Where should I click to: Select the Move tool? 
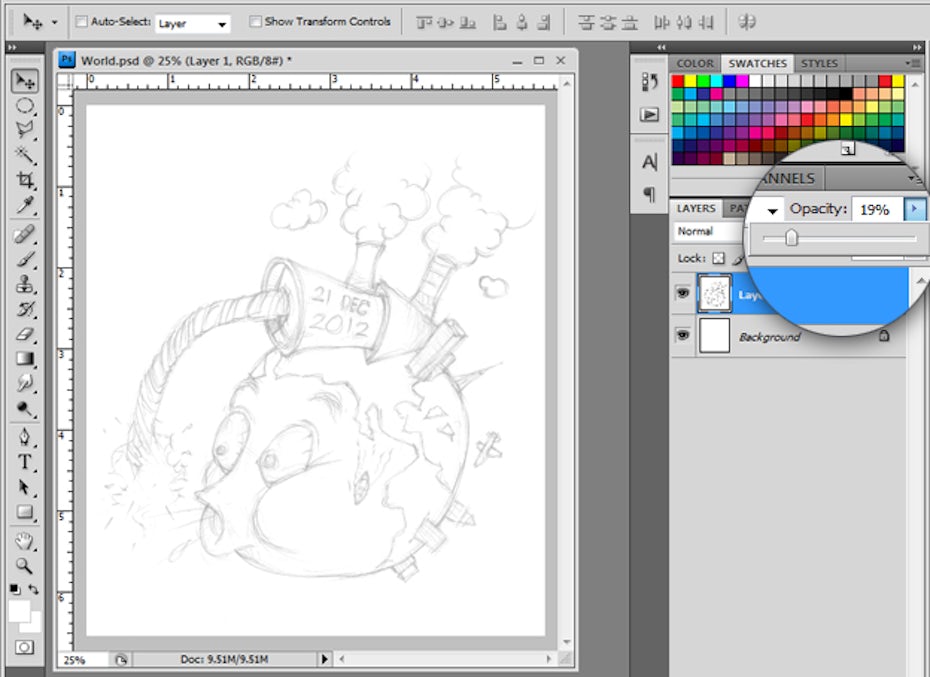click(25, 81)
